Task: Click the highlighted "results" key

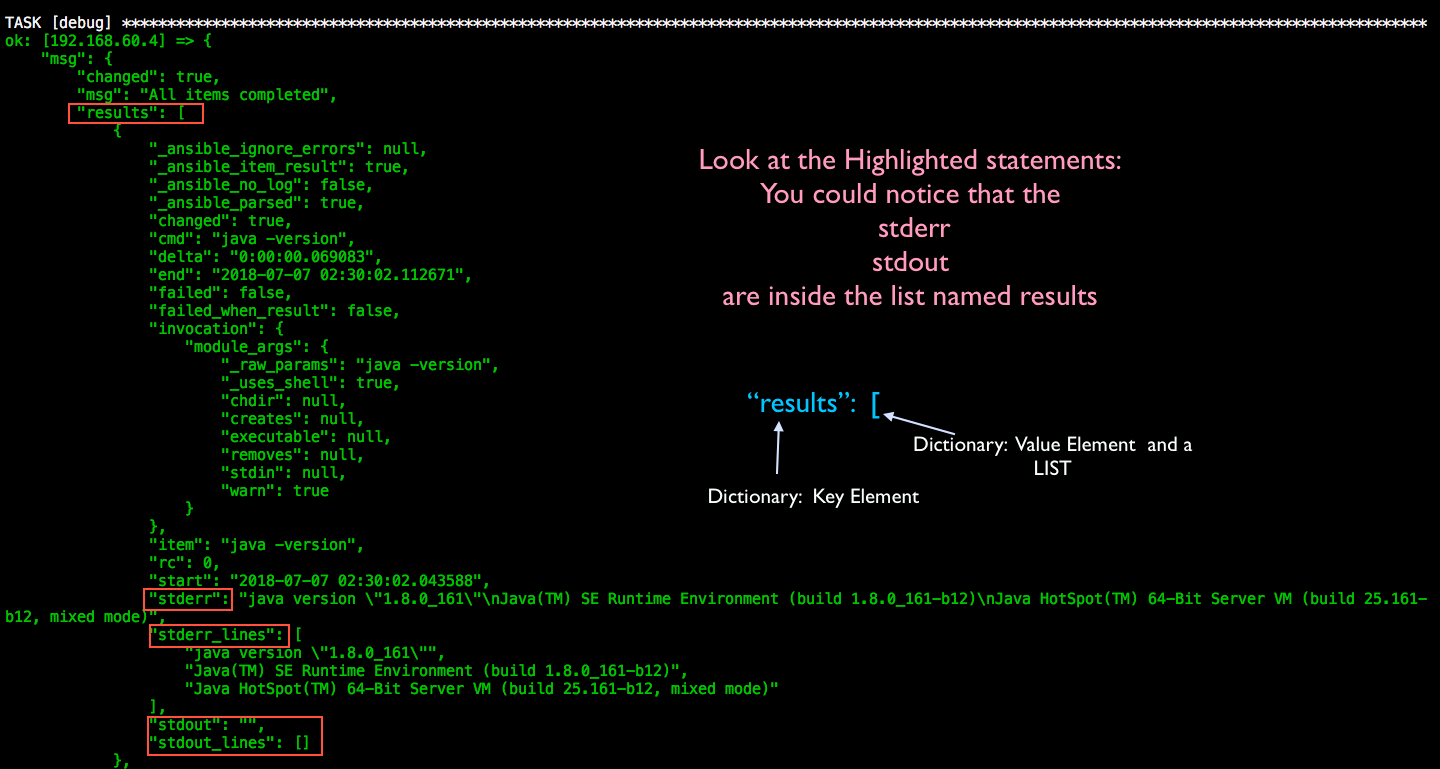Action: click(x=134, y=112)
